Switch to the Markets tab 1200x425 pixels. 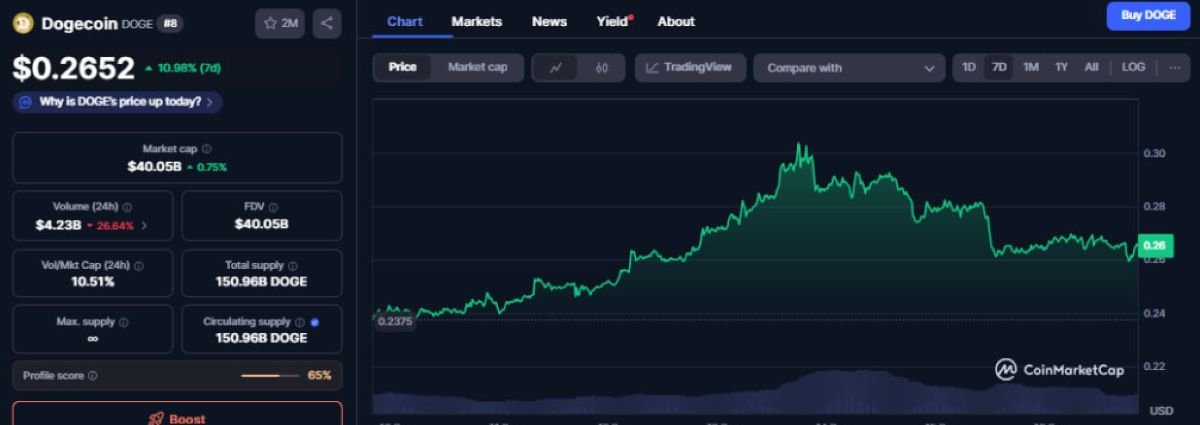[x=477, y=21]
